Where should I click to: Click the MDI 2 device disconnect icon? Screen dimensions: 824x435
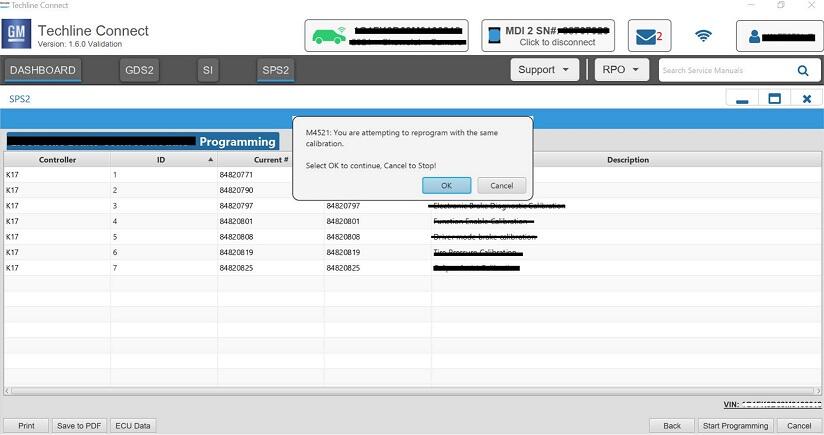click(x=493, y=36)
